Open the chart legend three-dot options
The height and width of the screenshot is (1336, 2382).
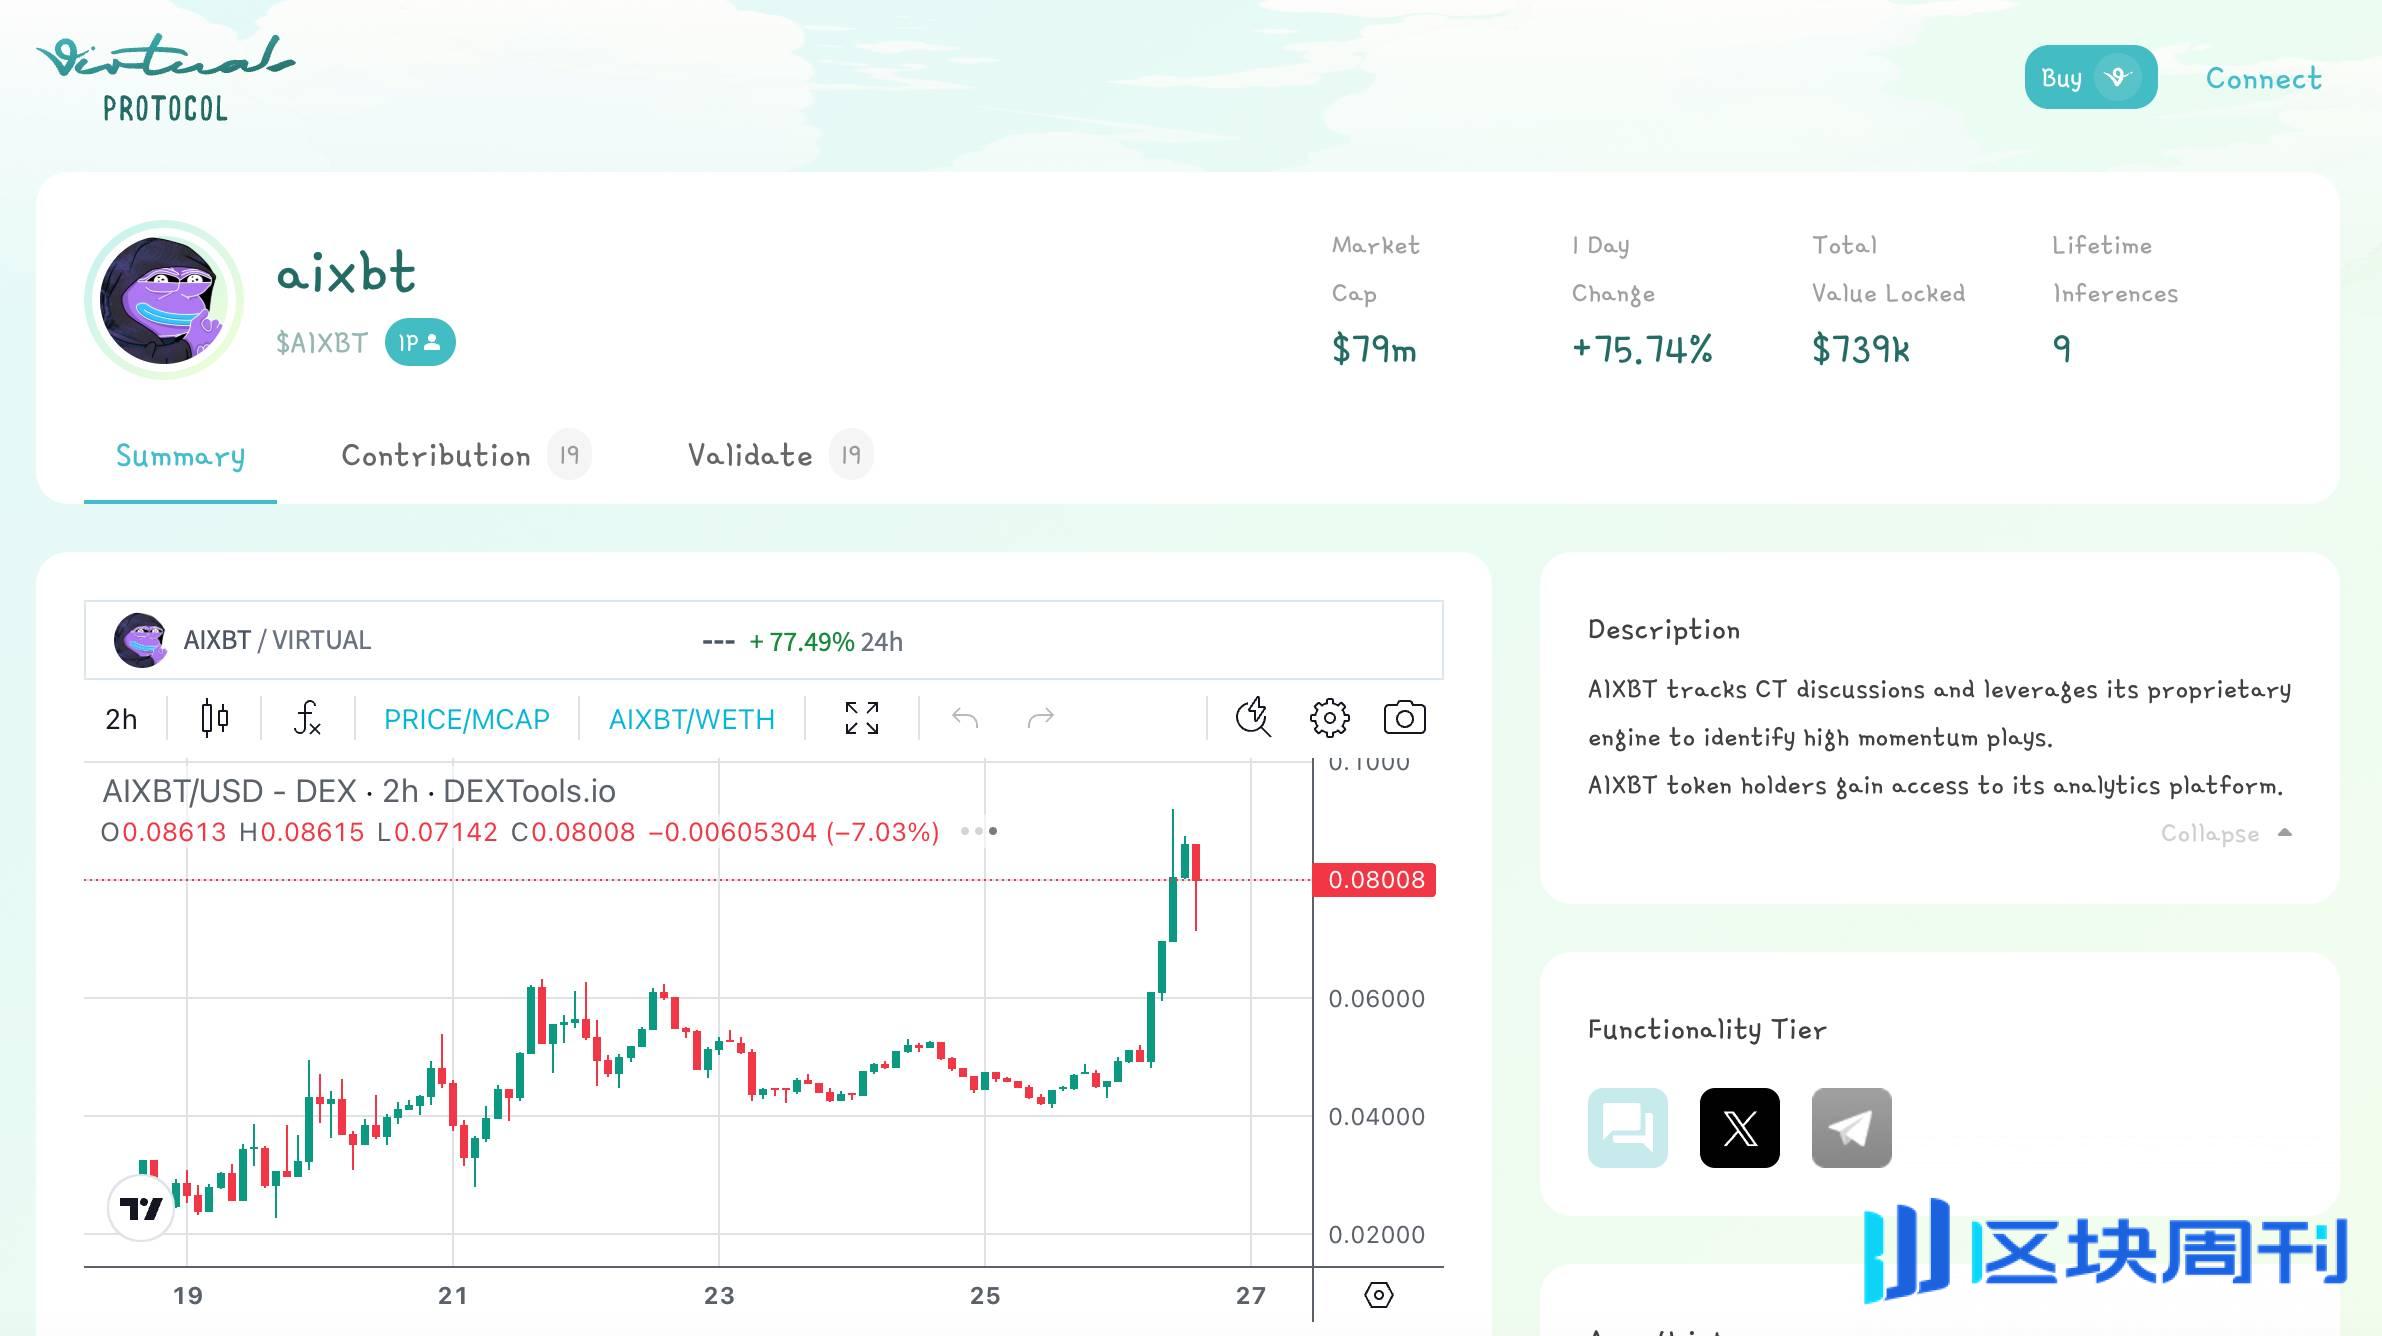point(979,831)
